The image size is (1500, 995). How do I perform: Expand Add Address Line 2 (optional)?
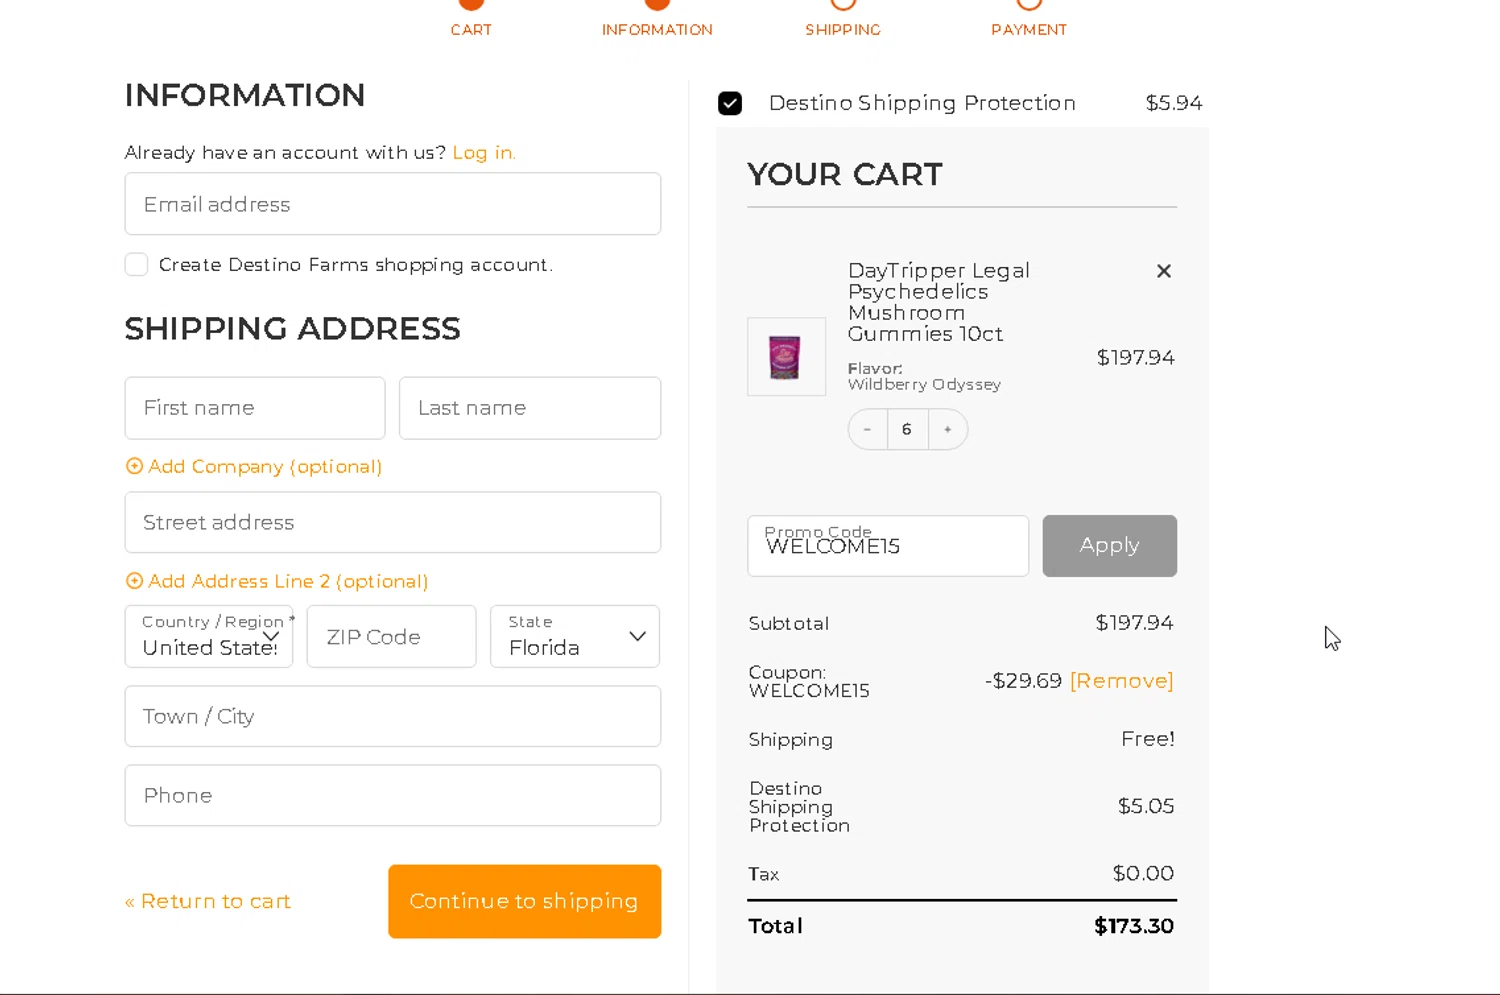277,581
